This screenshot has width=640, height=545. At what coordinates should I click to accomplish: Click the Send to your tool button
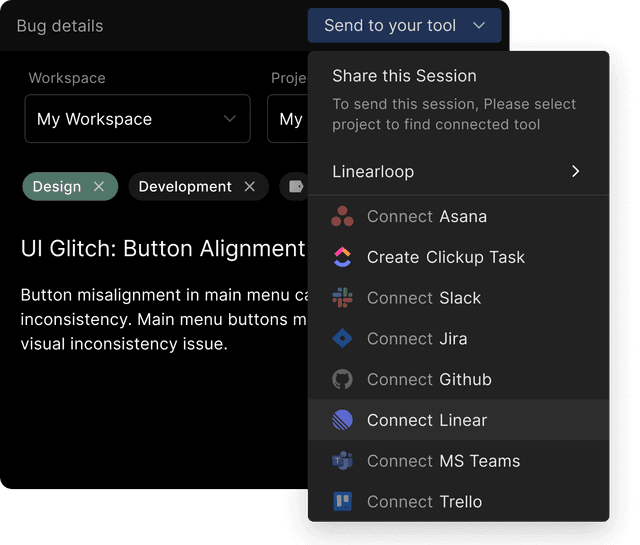tap(404, 26)
